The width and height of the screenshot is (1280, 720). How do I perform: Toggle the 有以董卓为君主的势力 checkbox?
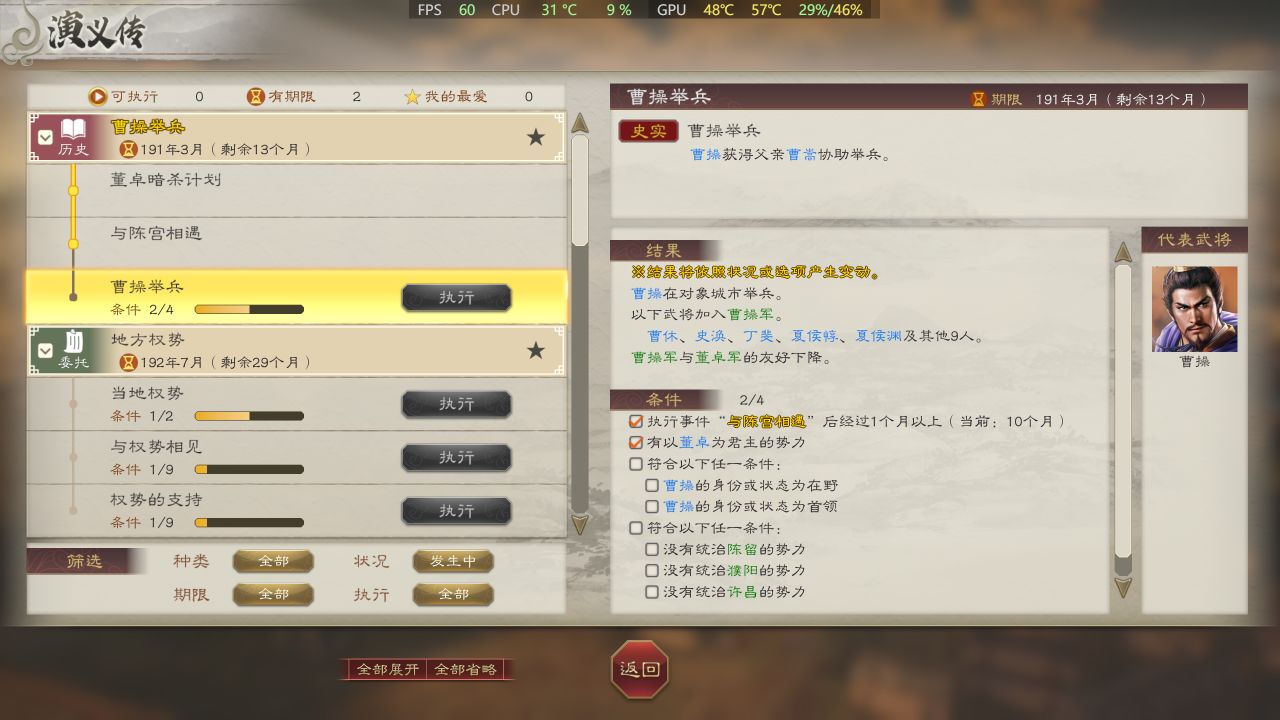636,442
